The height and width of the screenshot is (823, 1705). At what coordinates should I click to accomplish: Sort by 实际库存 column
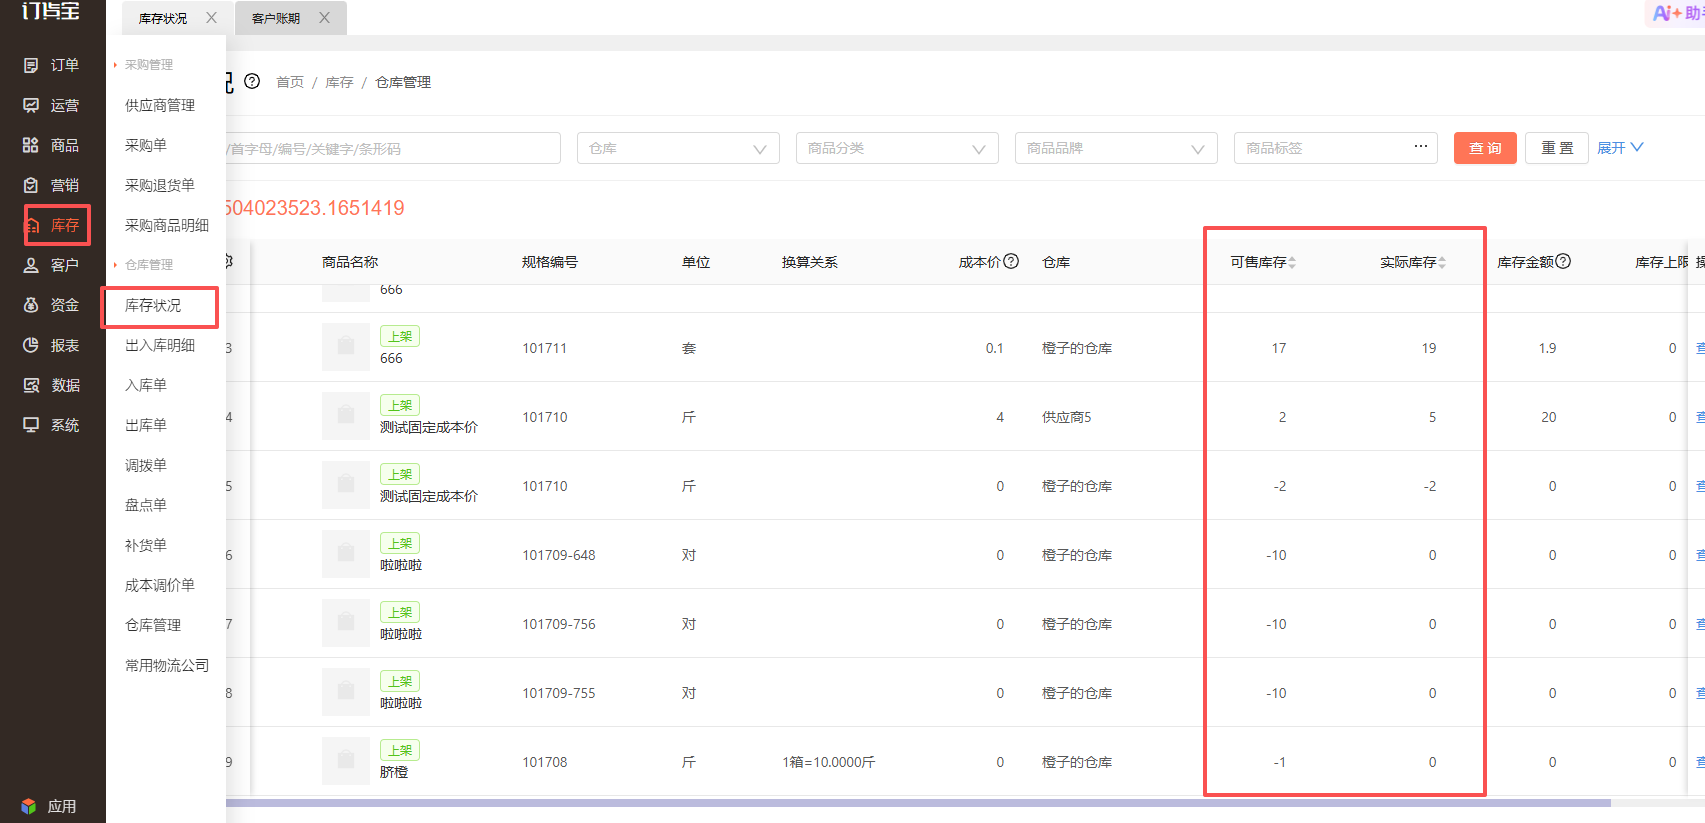tap(1442, 262)
